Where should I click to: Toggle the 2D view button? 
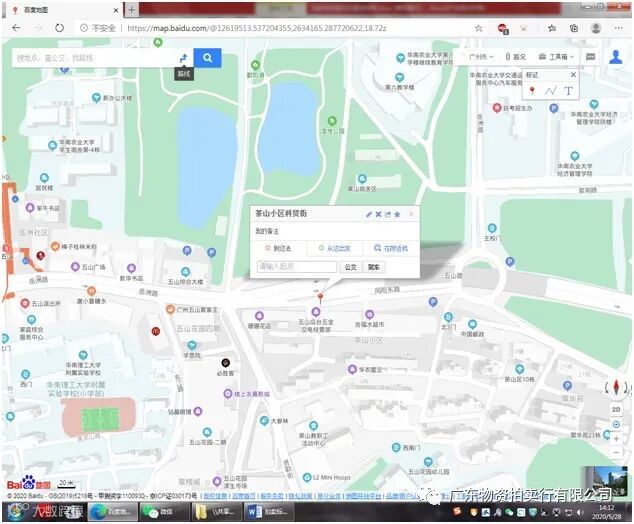pyautogui.click(x=616, y=410)
